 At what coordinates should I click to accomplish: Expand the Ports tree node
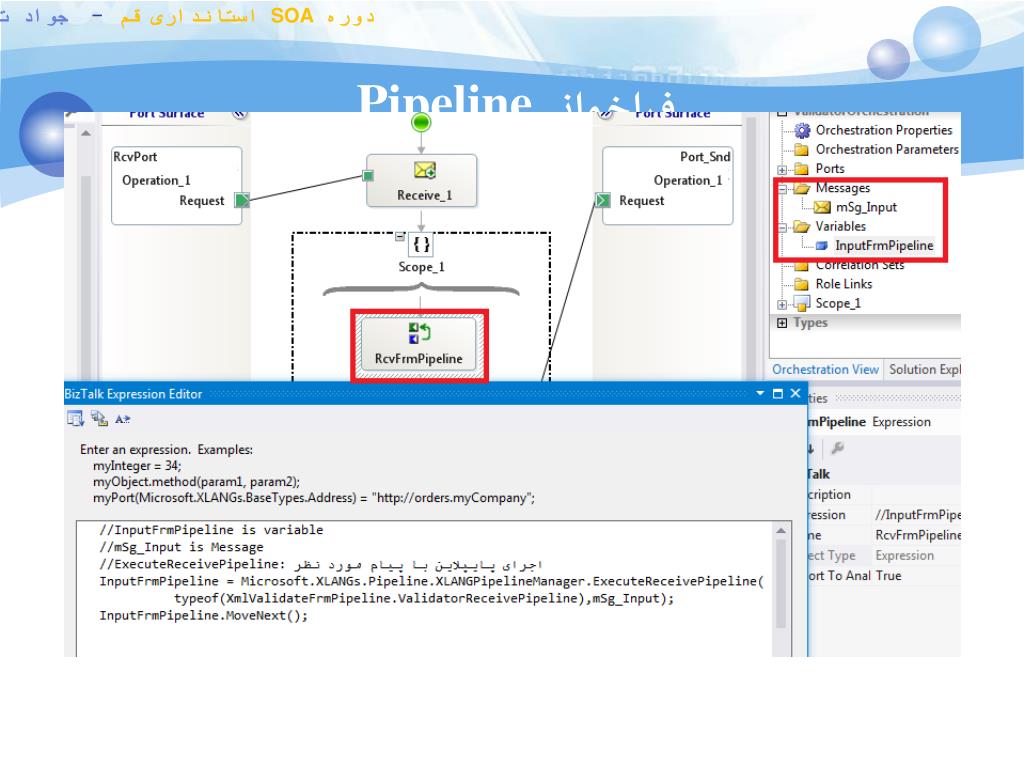coord(782,169)
